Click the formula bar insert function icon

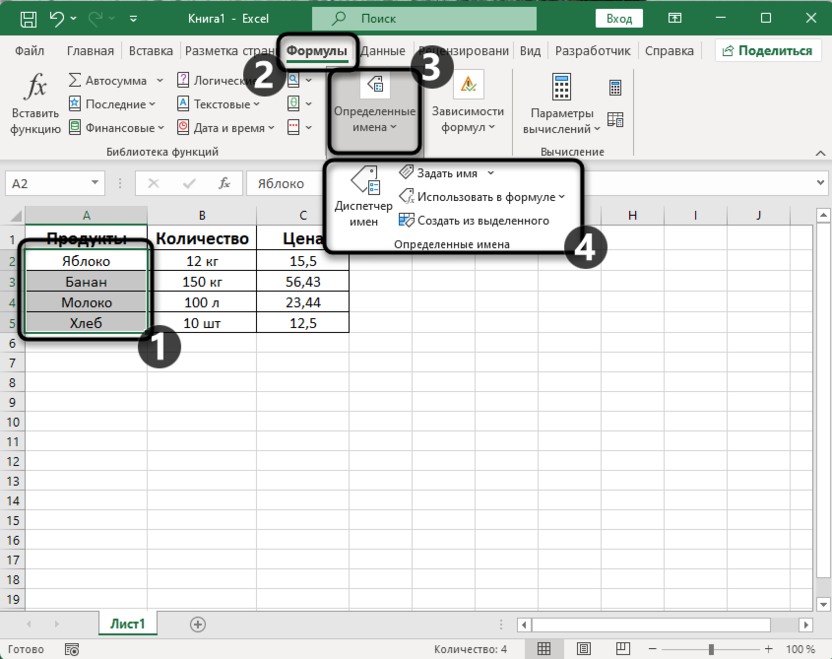[x=224, y=184]
